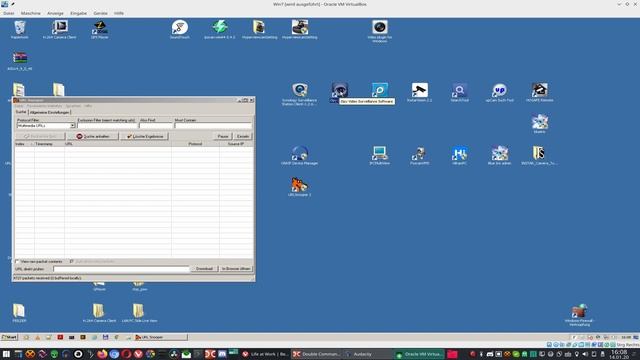The image size is (640, 360).
Task: Open the Anzeige menu of VirtualBox
Action: (55, 13)
